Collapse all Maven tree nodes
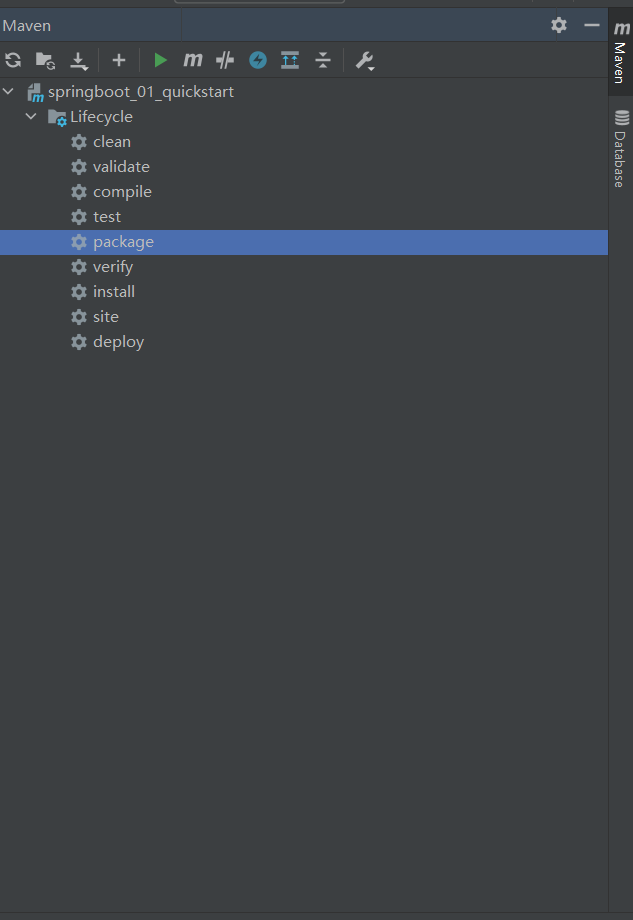This screenshot has width=633, height=920. [322, 60]
